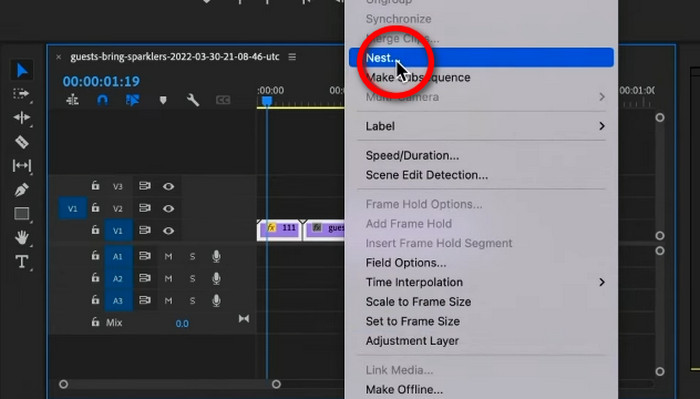
Task: Add Marker in the timeline header
Action: [x=163, y=100]
